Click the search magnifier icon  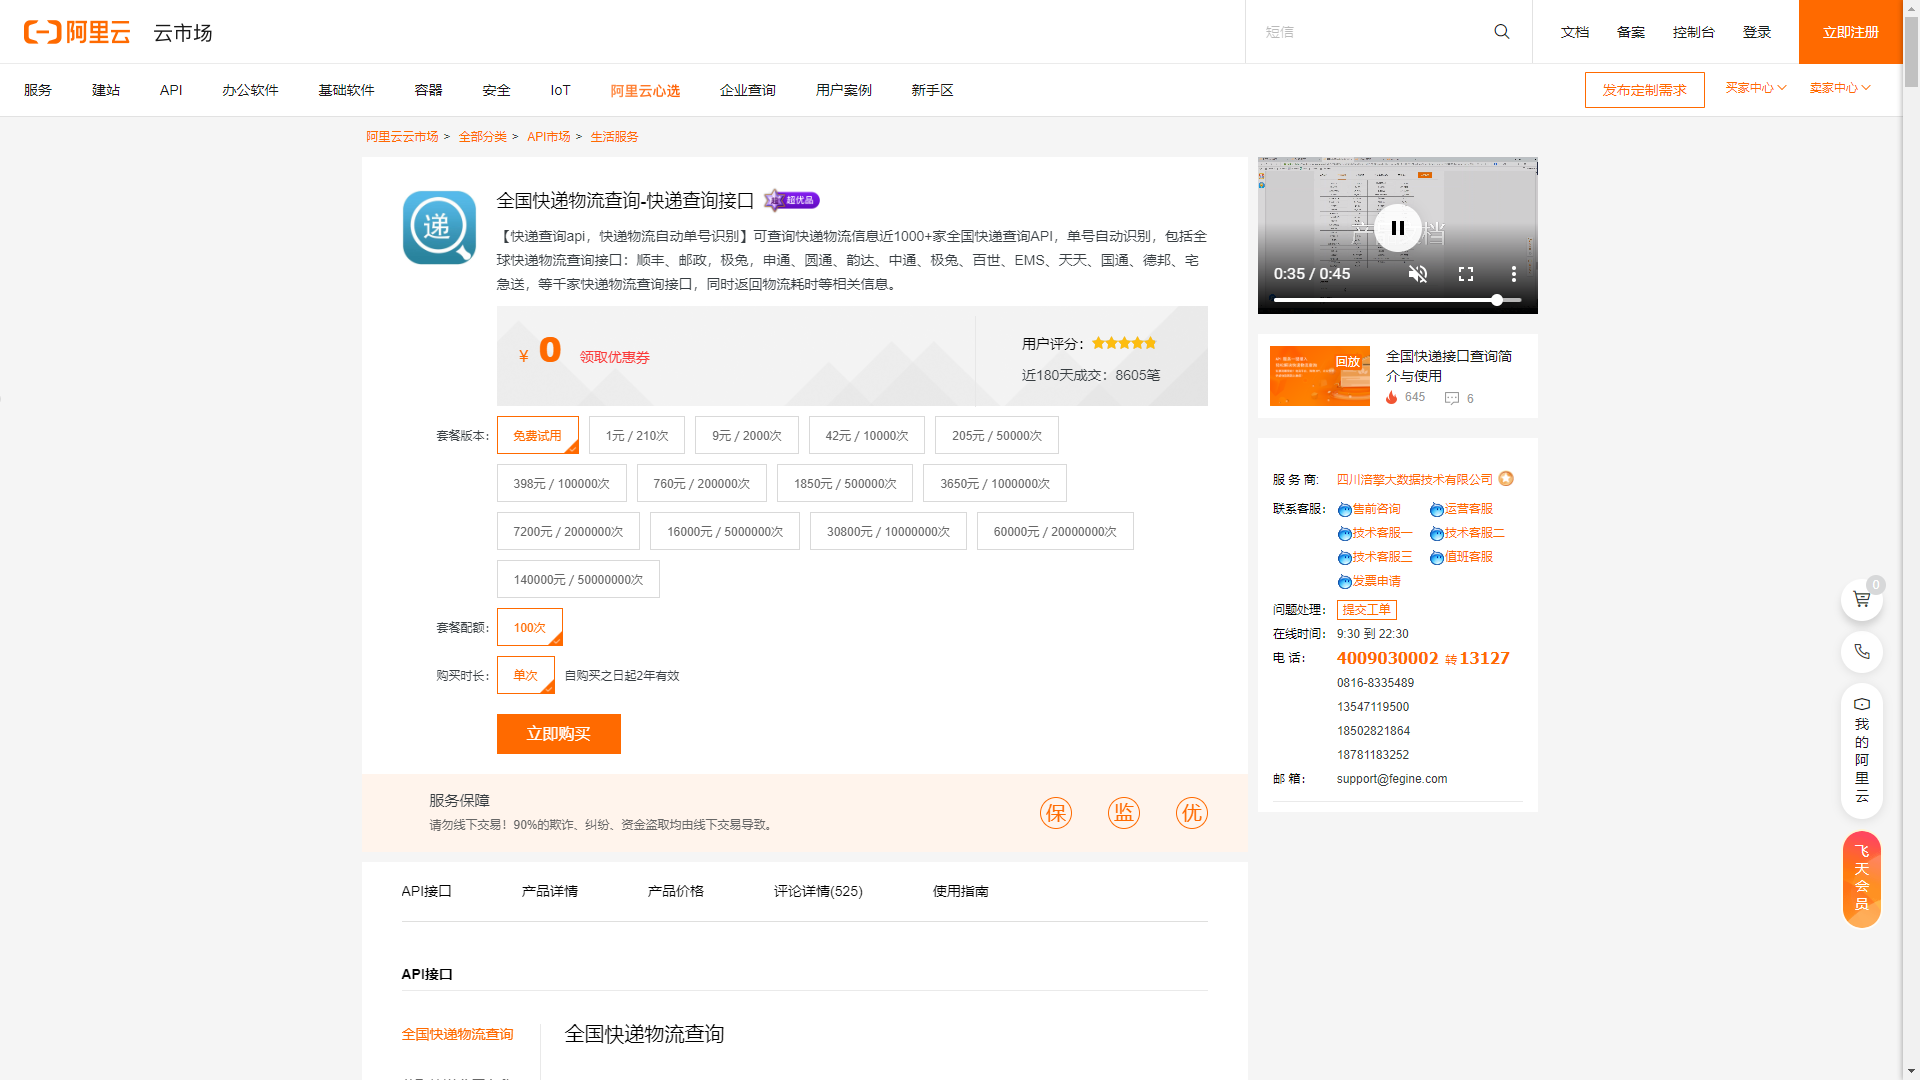pos(1502,32)
